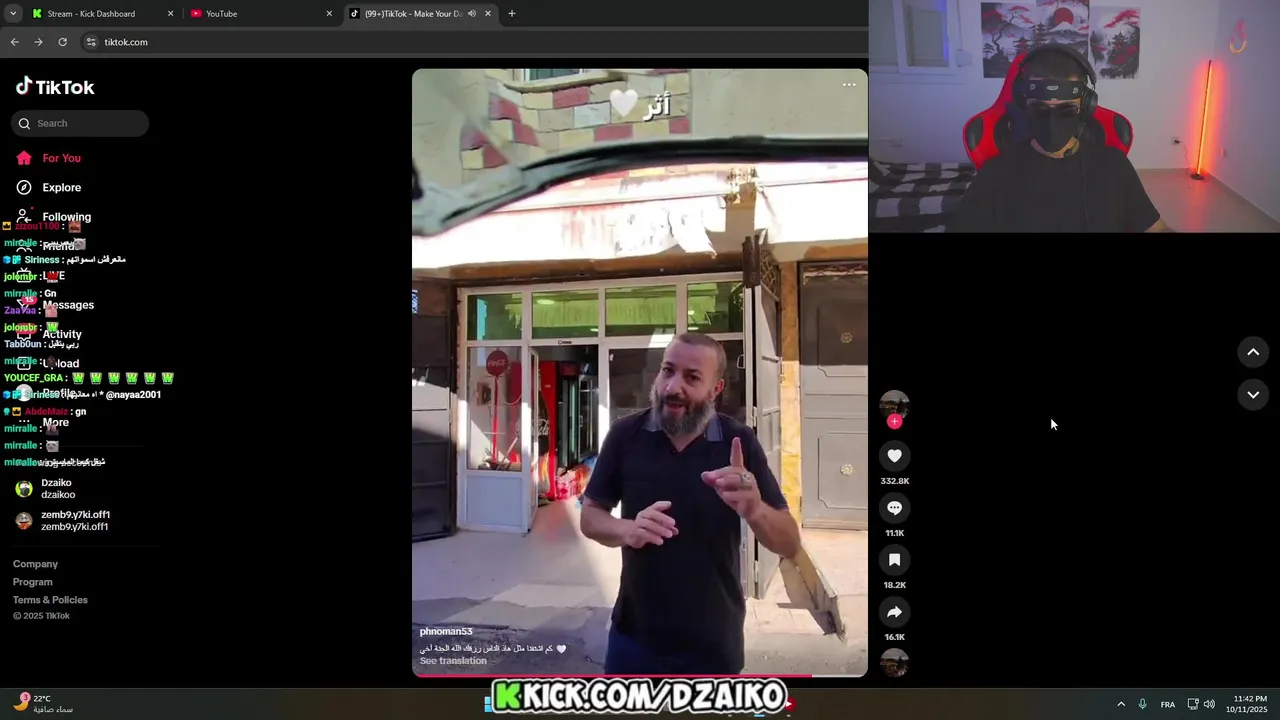Switch FRA keyboard language
1280x720 pixels.
(1168, 704)
